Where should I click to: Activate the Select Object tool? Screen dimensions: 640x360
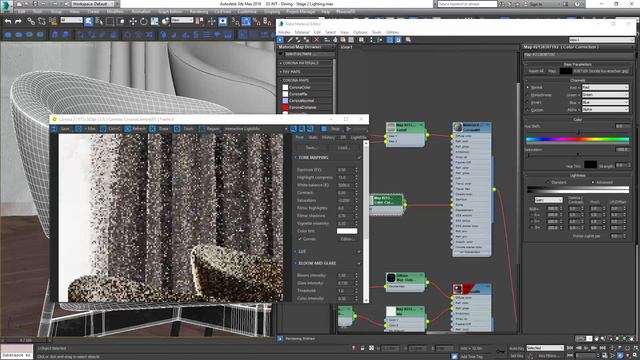pos(89,21)
